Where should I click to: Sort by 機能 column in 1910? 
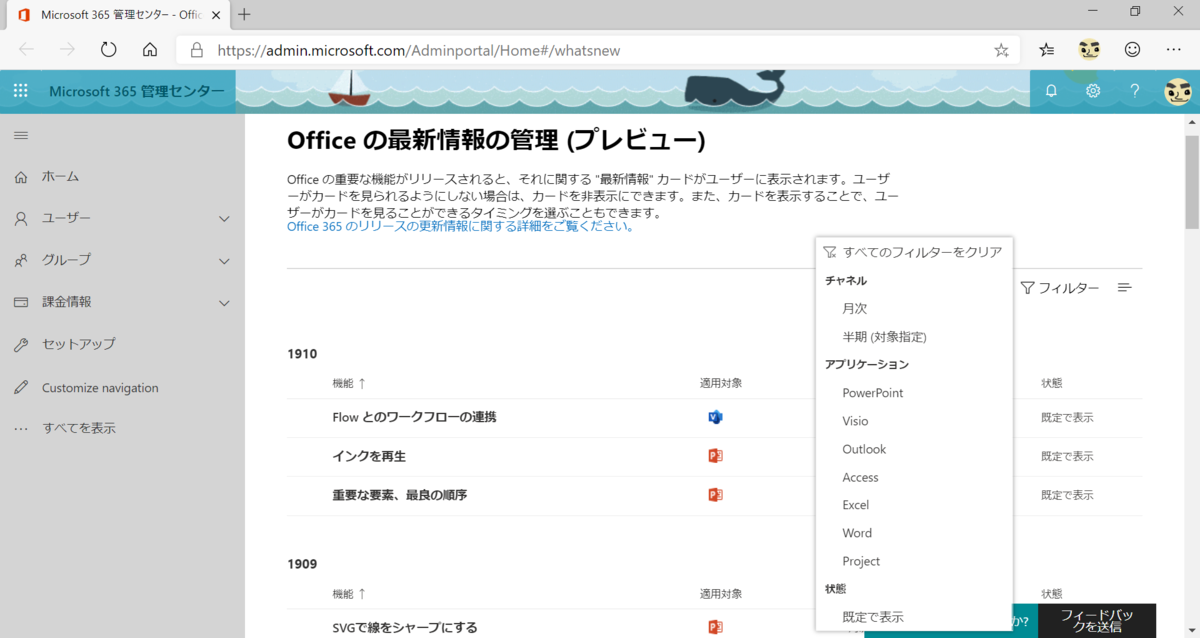point(349,383)
